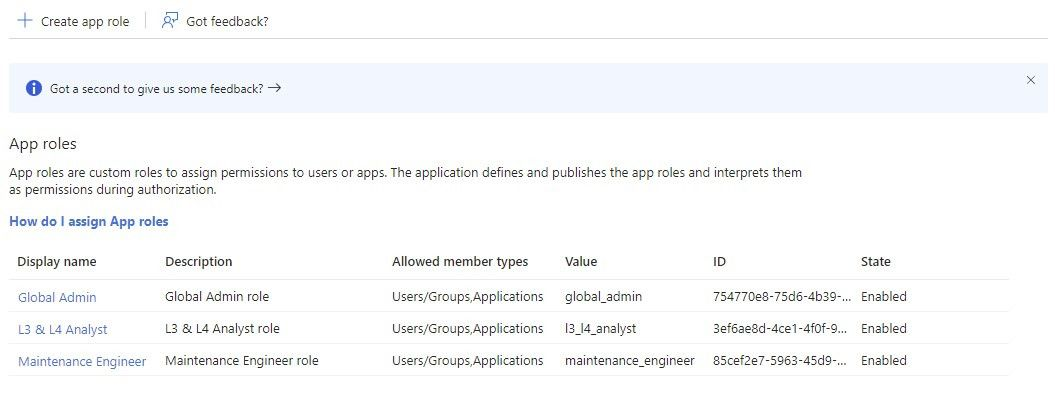Open 'How do I assign App roles' link
The image size is (1055, 402).
tap(89, 221)
